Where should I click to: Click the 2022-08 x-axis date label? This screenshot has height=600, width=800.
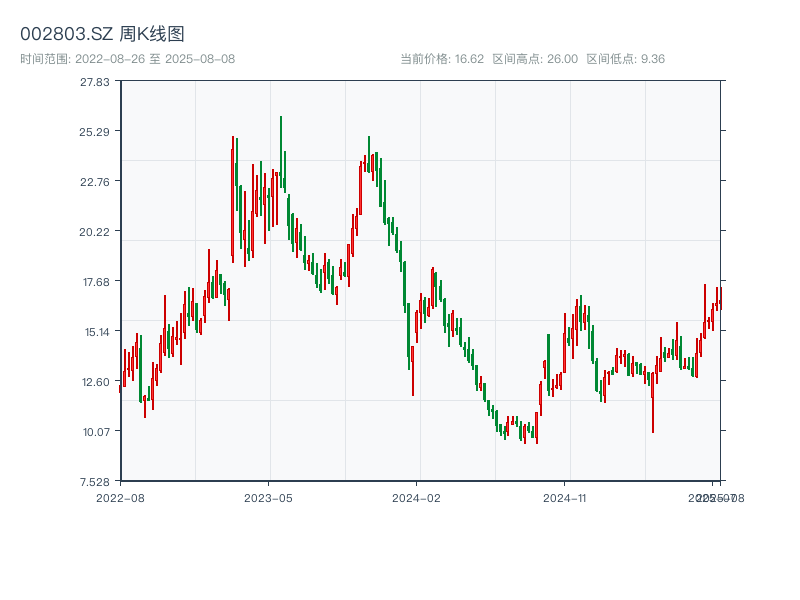tap(120, 497)
